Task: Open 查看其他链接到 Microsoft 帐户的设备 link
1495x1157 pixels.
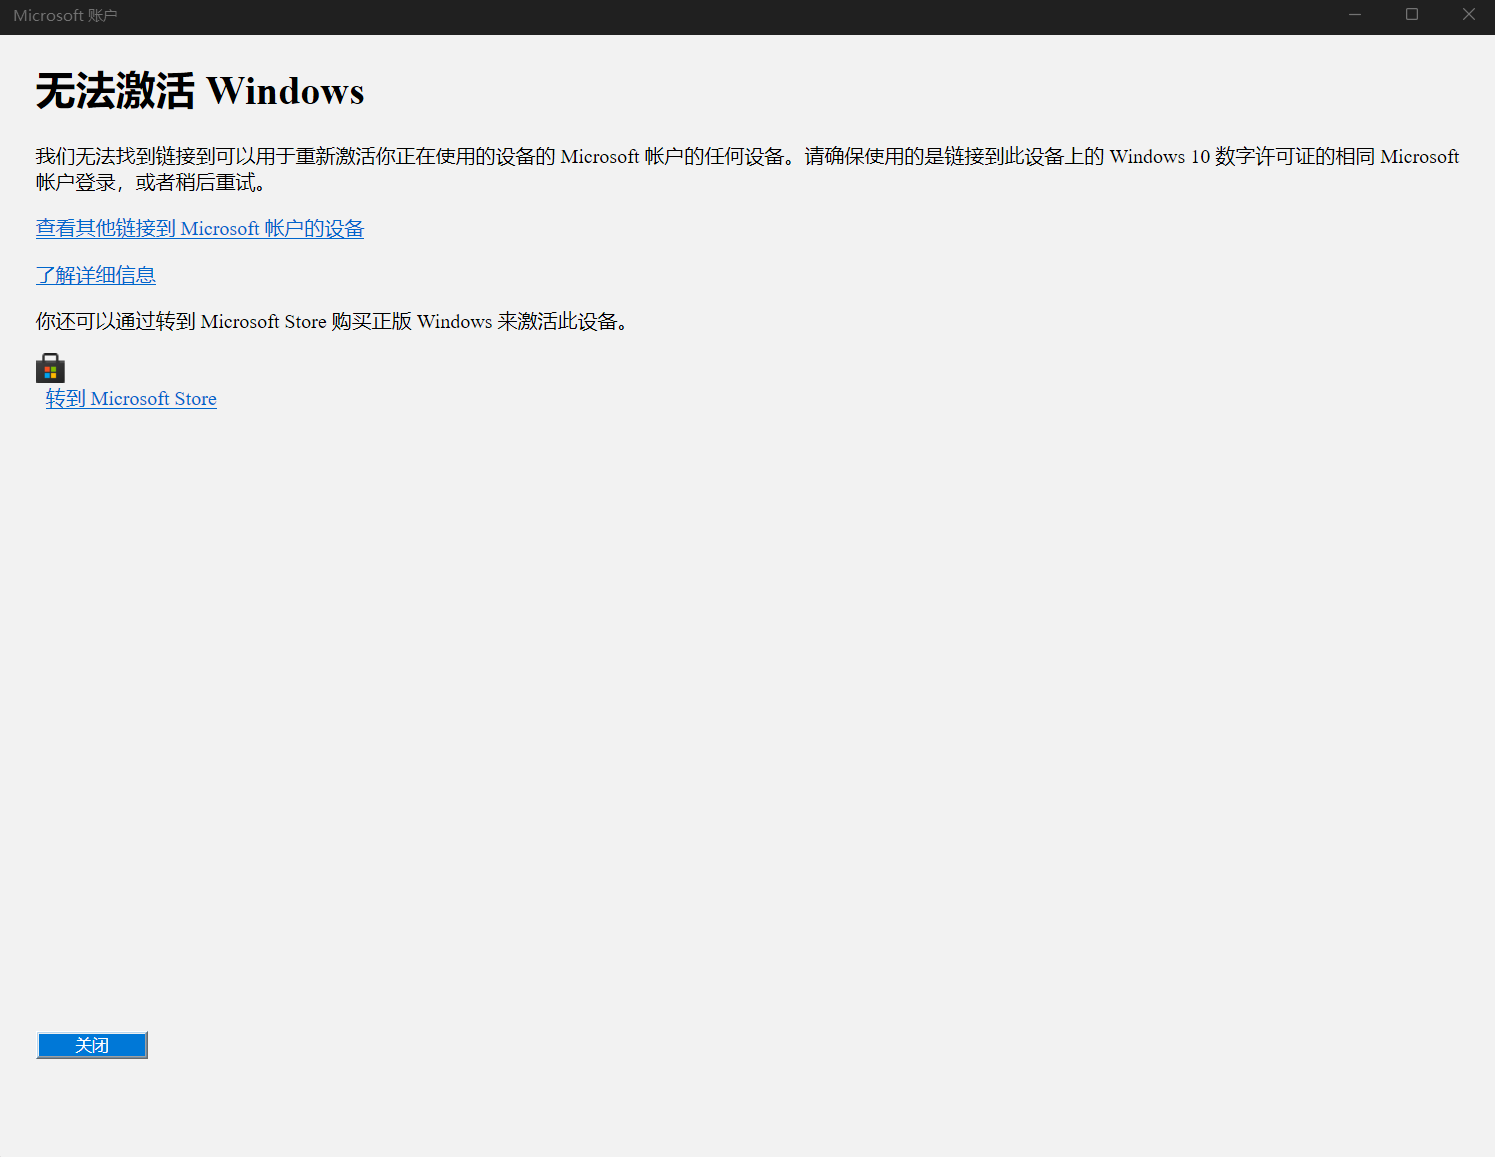Action: 200,229
